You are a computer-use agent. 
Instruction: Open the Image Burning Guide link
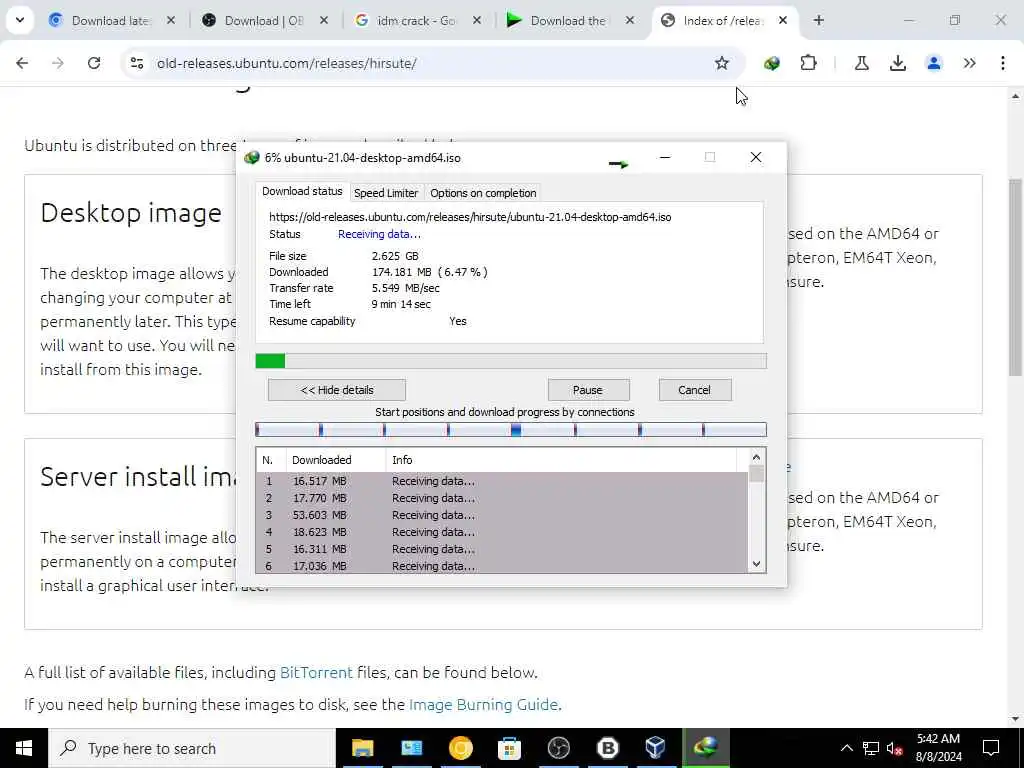(x=483, y=704)
